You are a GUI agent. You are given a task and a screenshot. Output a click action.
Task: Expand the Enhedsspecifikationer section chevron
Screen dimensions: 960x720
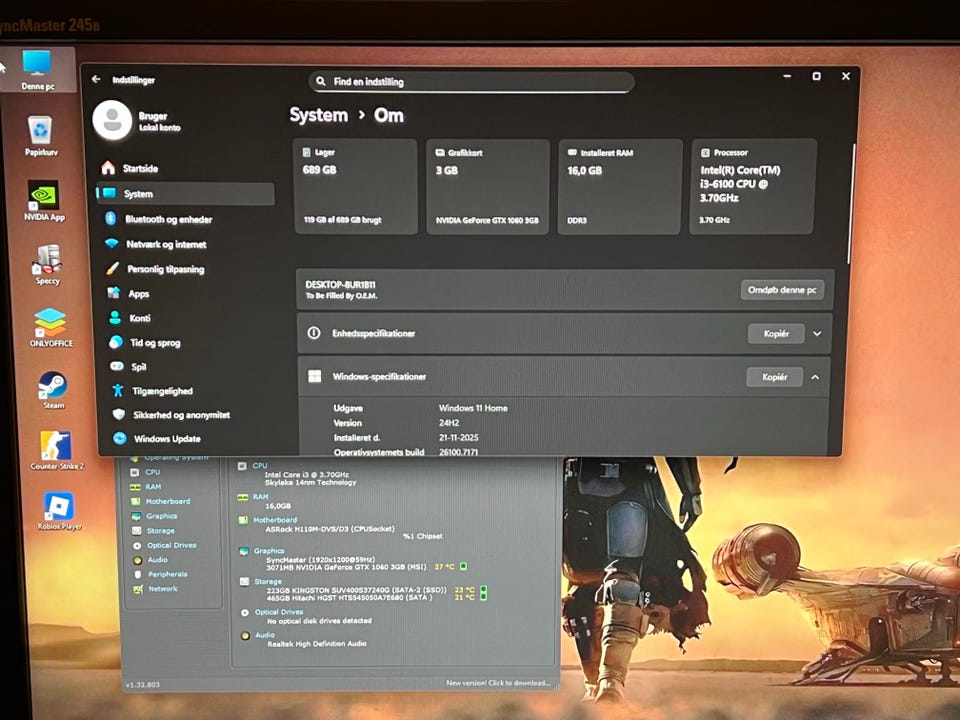[x=817, y=333]
